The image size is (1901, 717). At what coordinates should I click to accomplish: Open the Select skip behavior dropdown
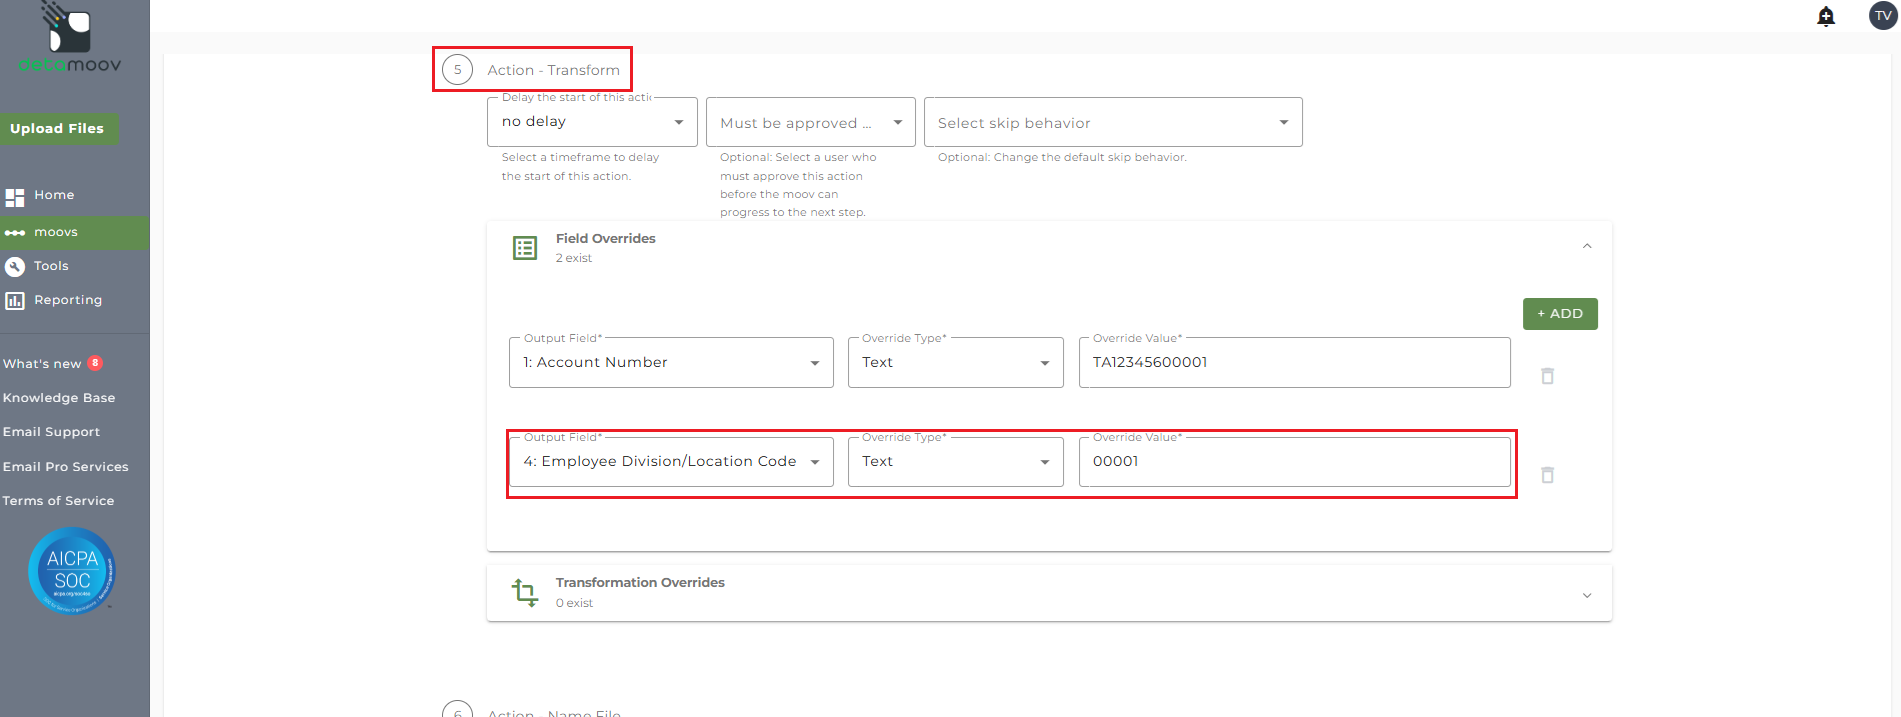[x=1112, y=123]
